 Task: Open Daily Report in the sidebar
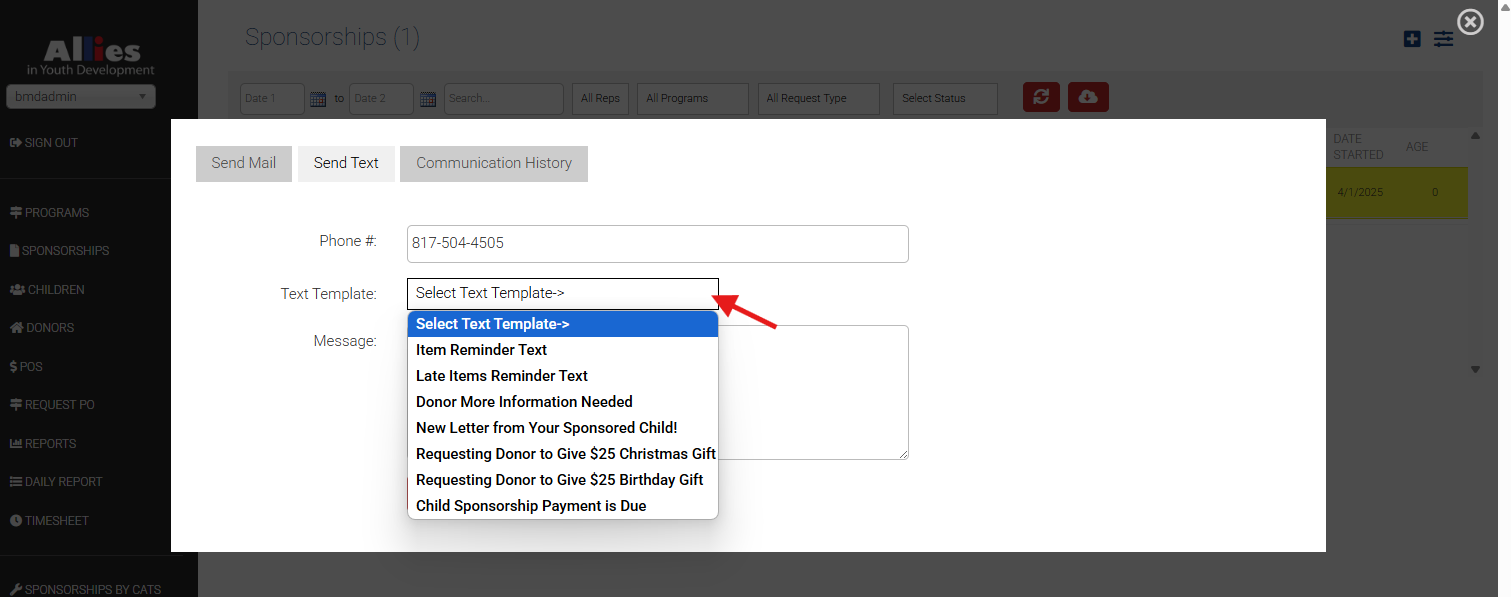(x=56, y=482)
